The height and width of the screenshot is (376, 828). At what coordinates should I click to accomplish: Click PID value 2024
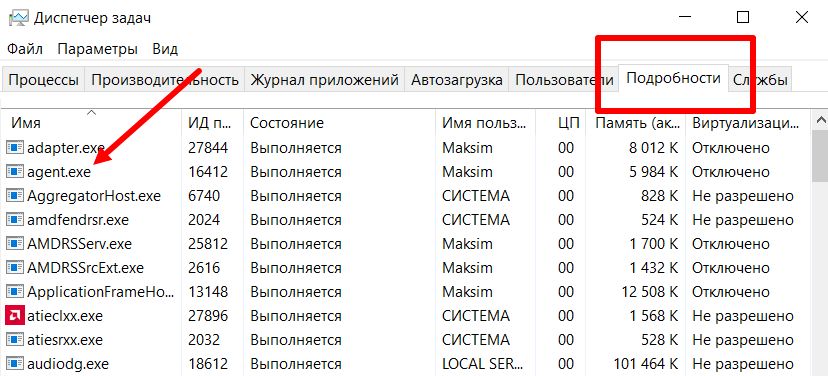pyautogui.click(x=204, y=220)
